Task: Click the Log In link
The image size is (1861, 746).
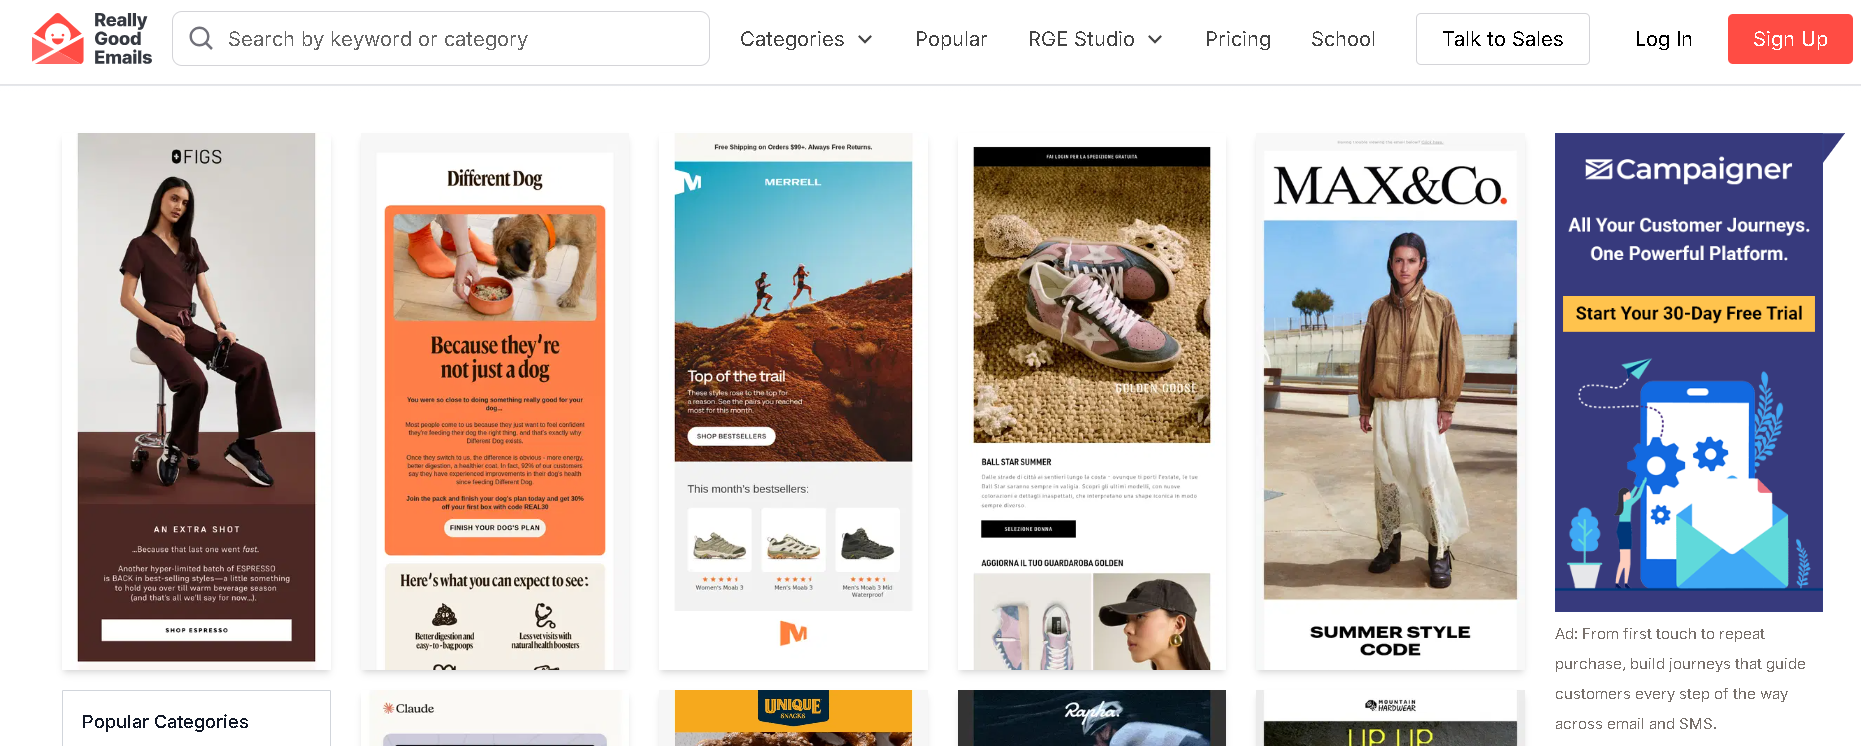Action: [1663, 39]
